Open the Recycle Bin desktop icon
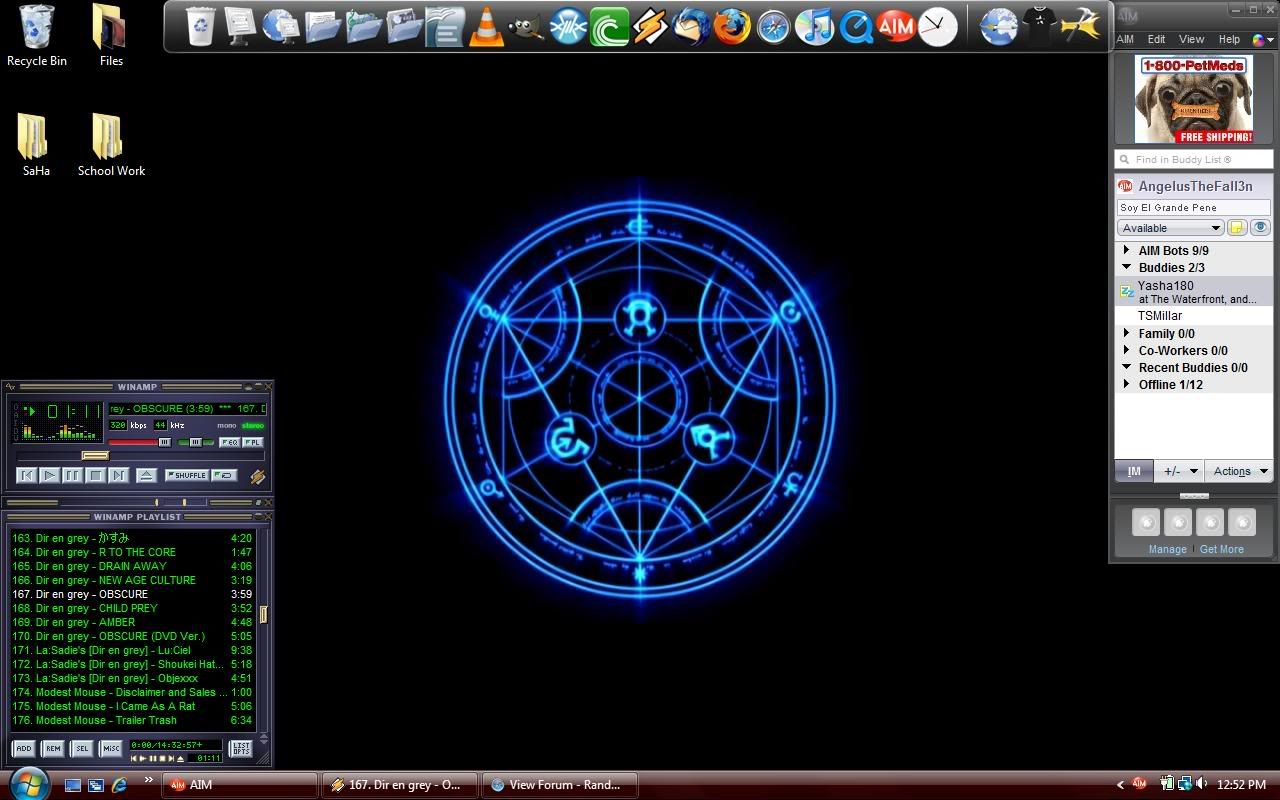This screenshot has width=1280, height=800. 37,35
